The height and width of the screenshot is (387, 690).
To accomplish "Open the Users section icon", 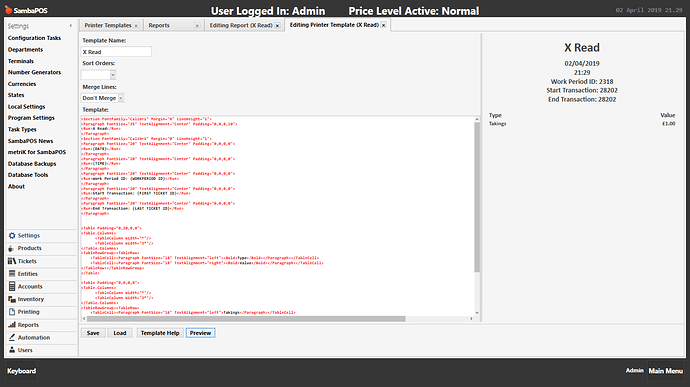I will click(x=12, y=350).
